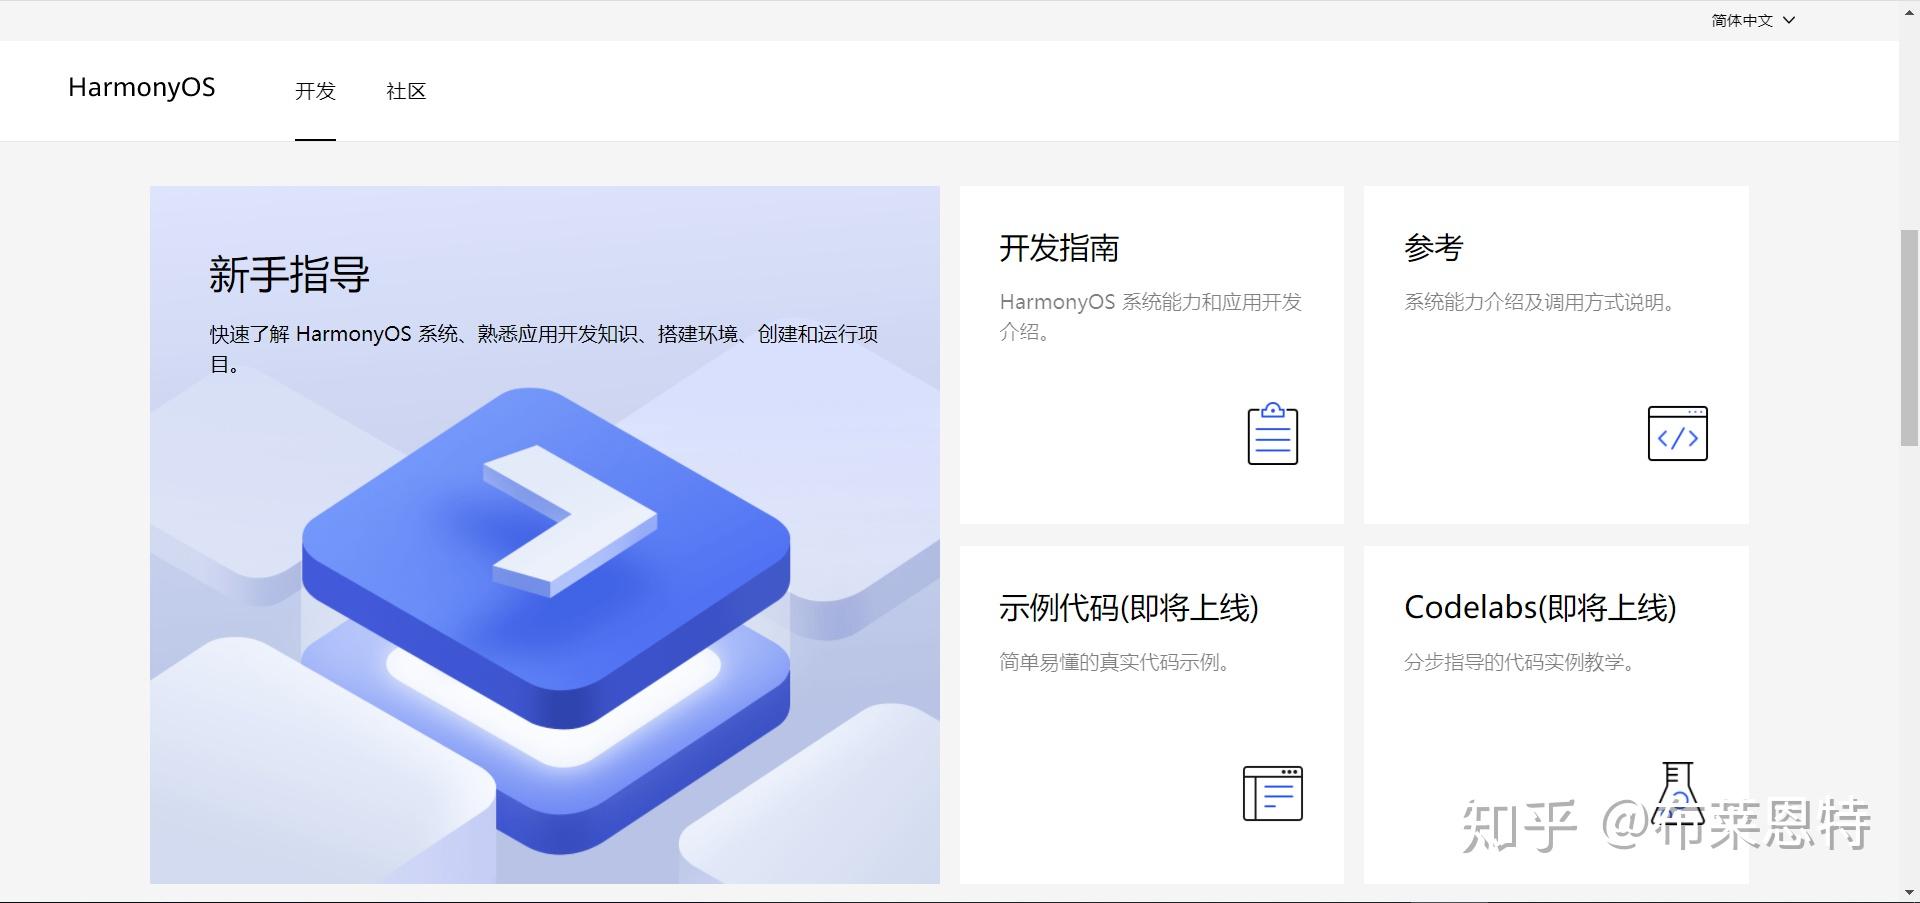Click the flask icon on Codelabs card
The height and width of the screenshot is (903, 1920).
click(1676, 793)
